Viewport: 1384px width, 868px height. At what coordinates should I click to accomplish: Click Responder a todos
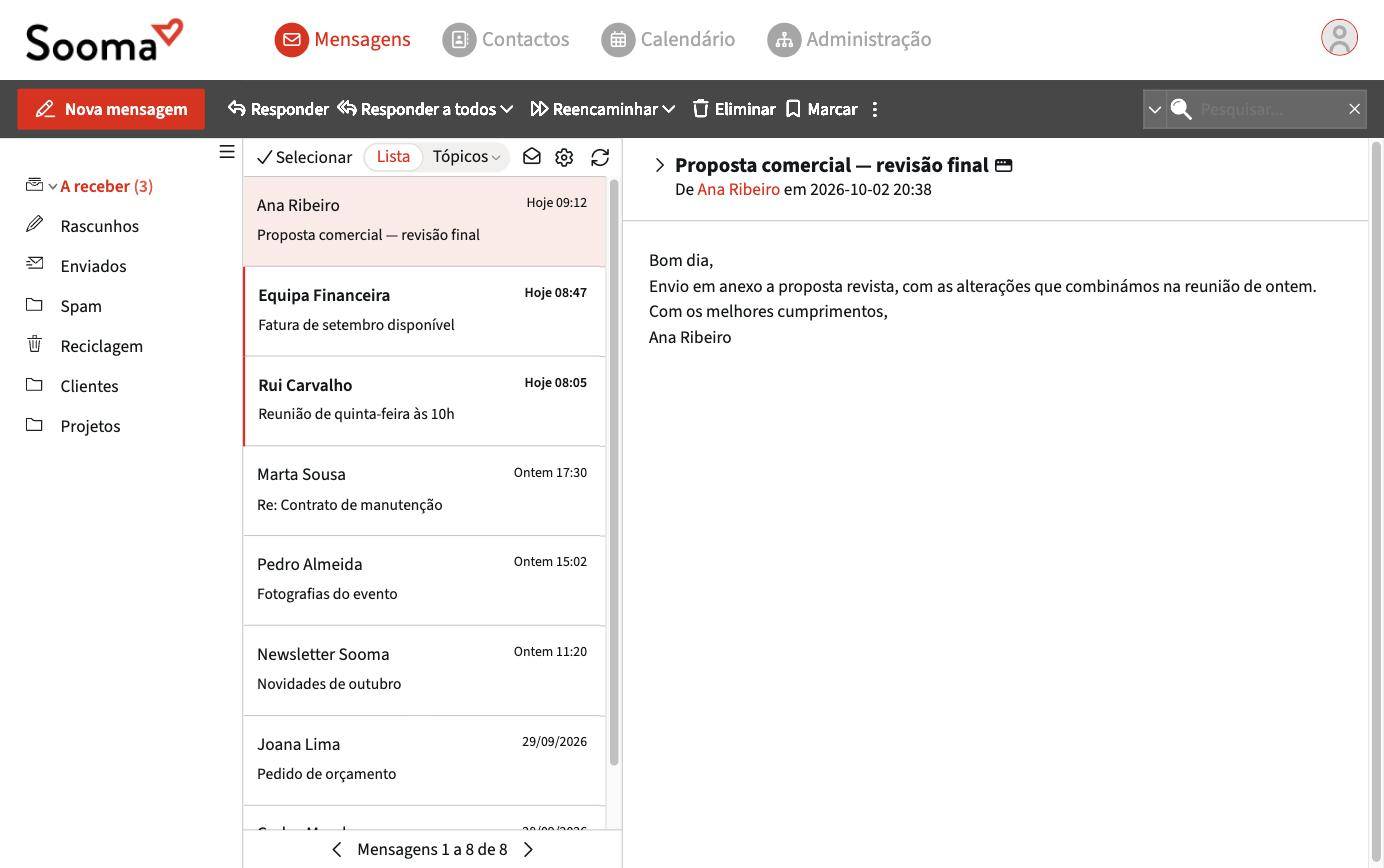click(x=417, y=109)
